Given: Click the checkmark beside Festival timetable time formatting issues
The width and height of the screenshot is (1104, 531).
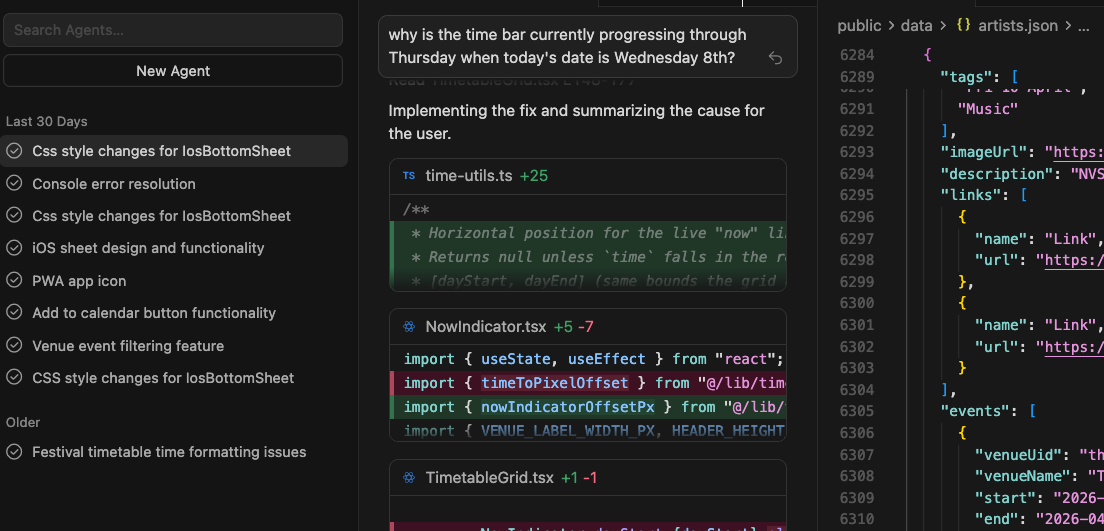Looking at the screenshot, I should (14, 452).
